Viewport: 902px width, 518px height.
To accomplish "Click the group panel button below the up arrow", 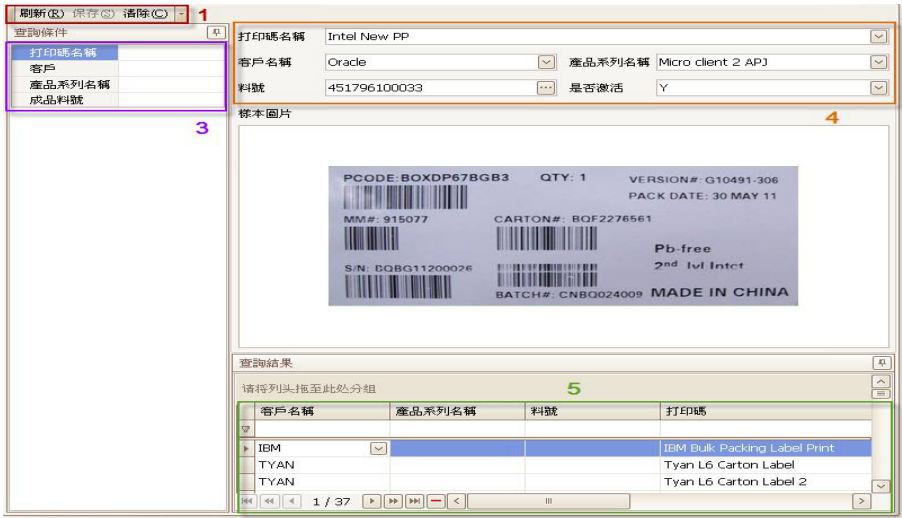I will (881, 394).
